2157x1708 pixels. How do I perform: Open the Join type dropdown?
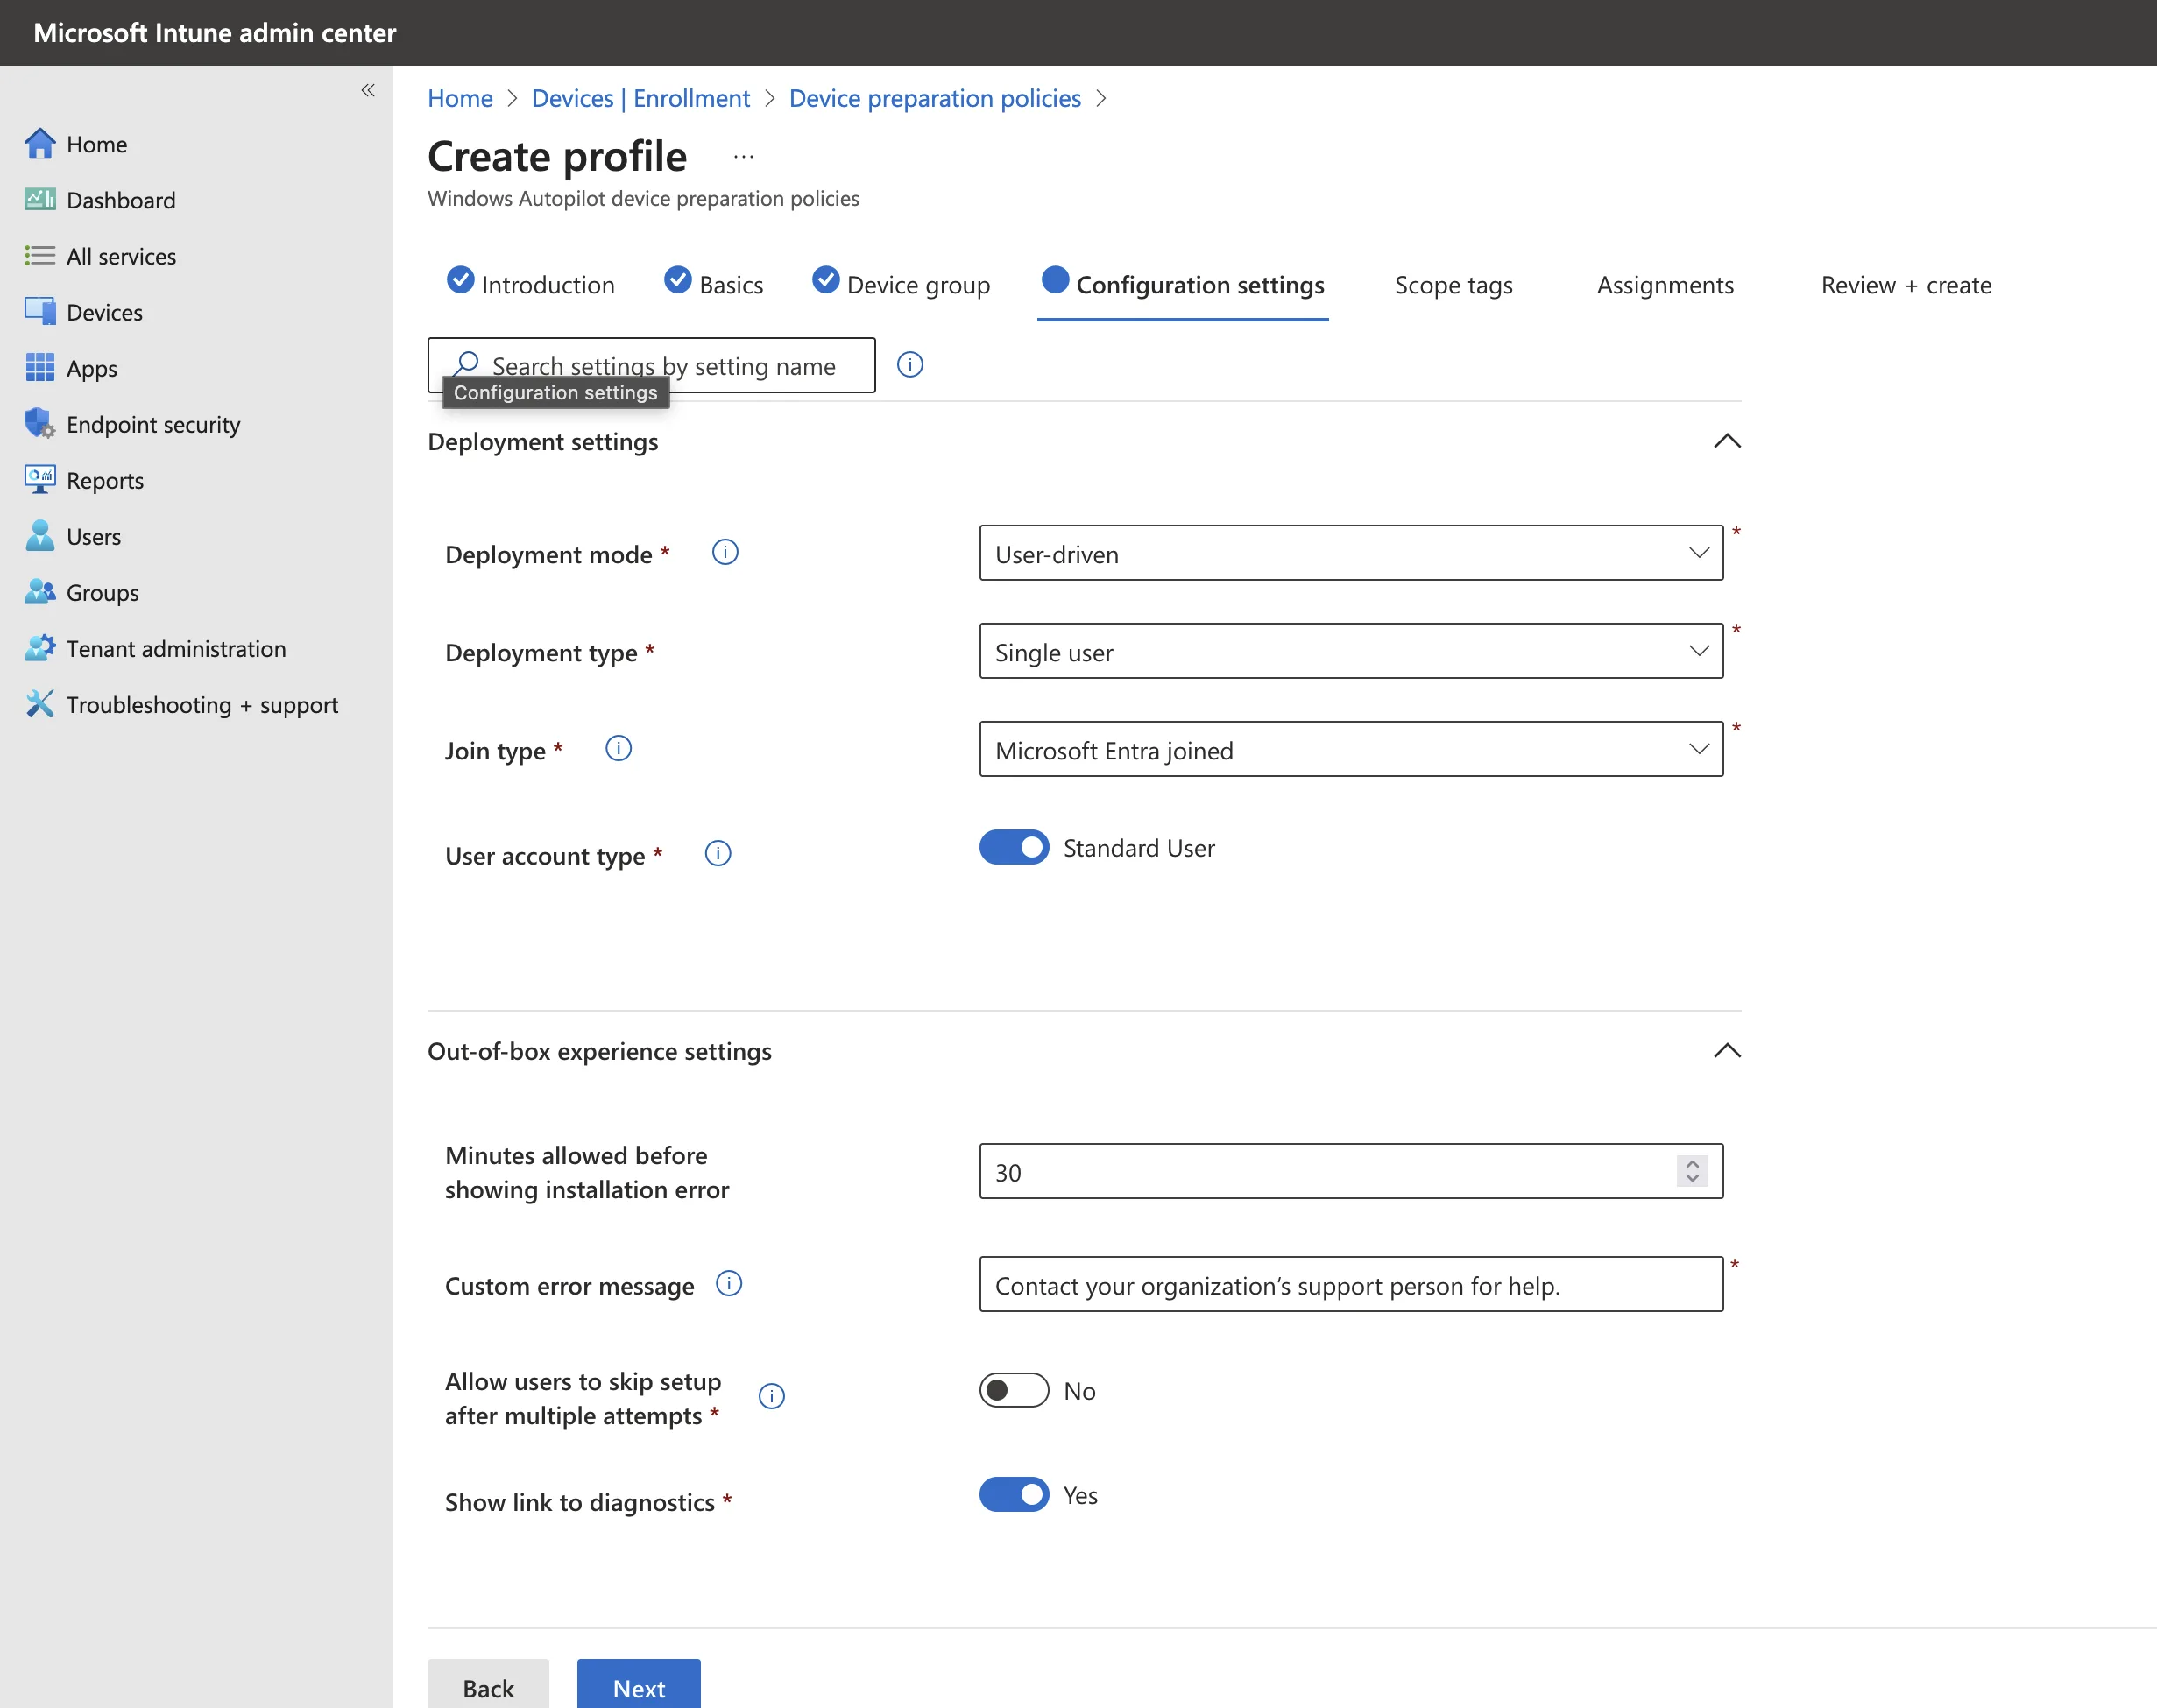coord(1350,749)
